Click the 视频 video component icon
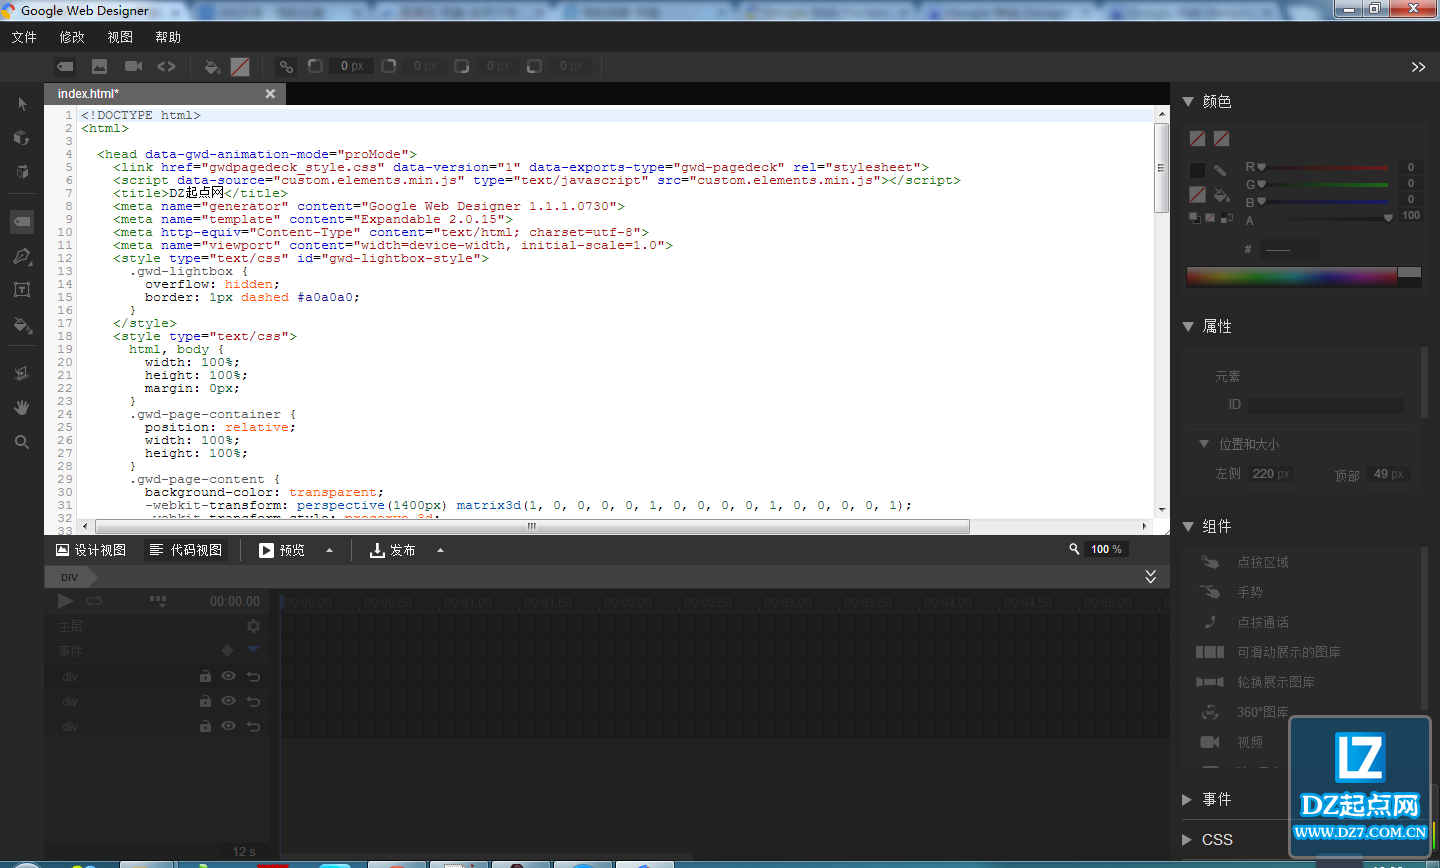 click(x=1210, y=742)
